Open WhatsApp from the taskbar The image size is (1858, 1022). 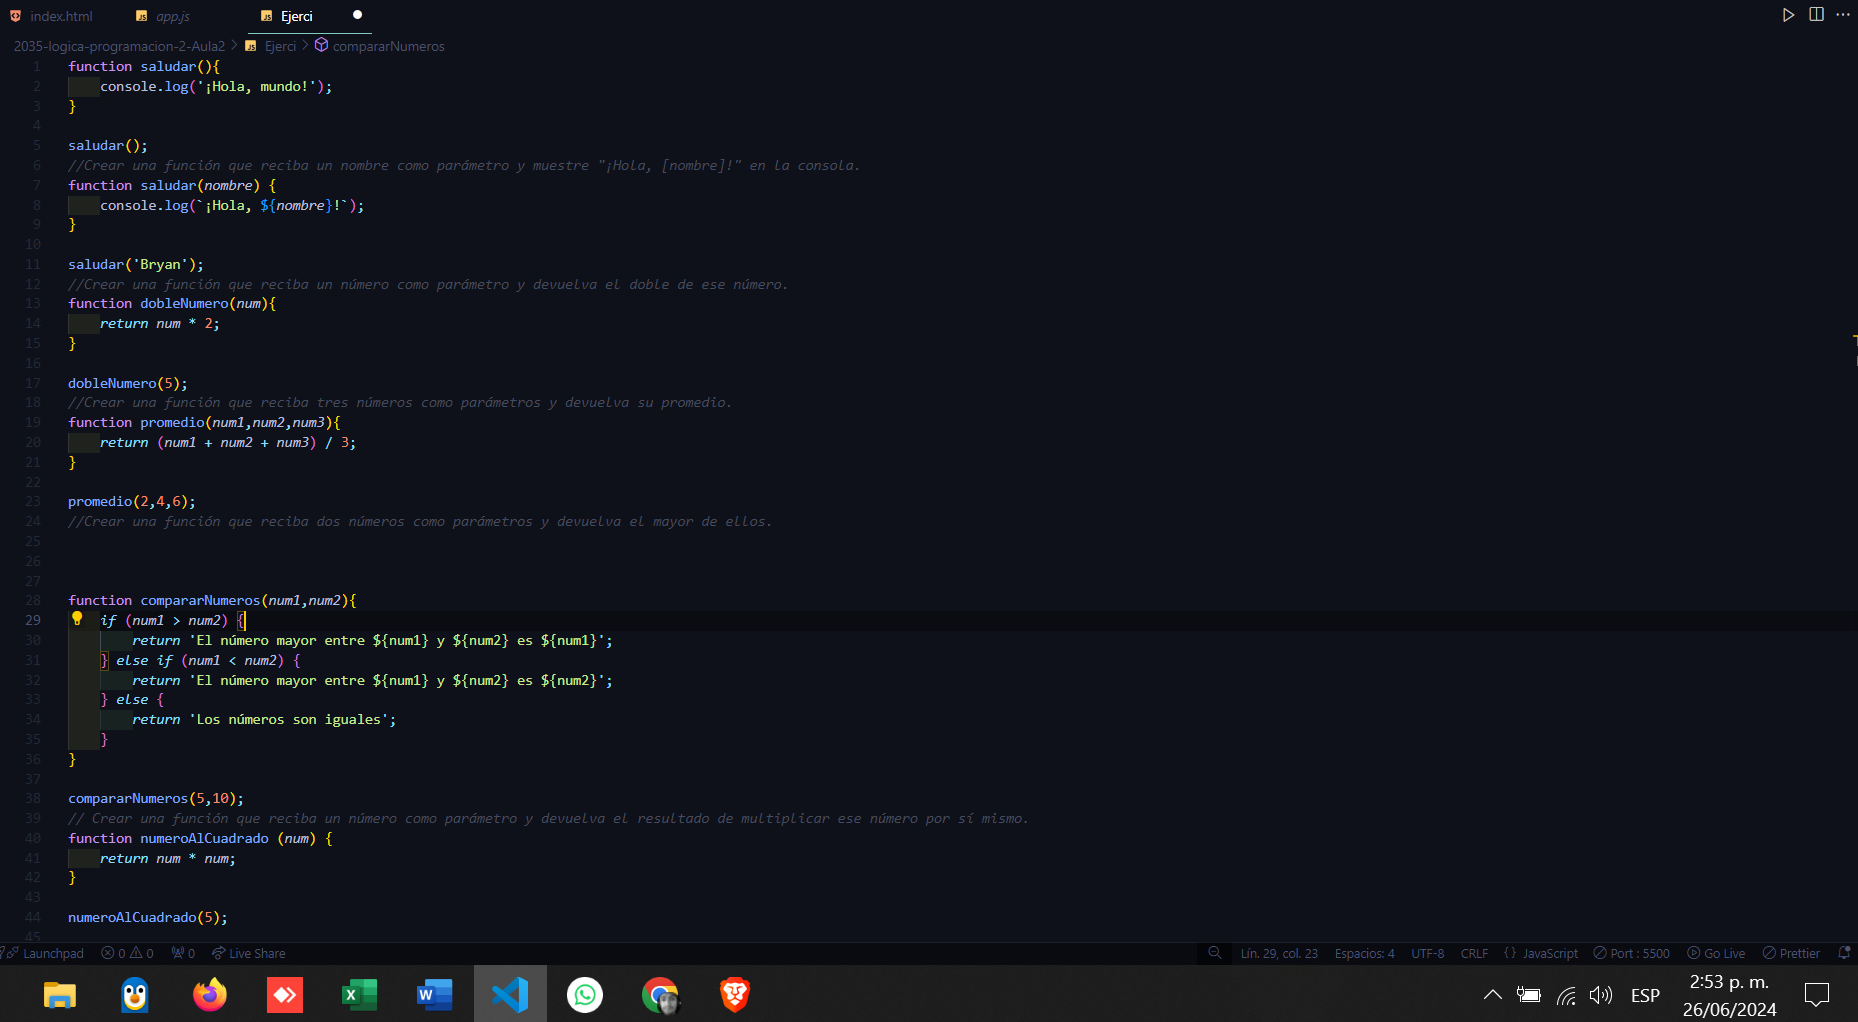585,994
